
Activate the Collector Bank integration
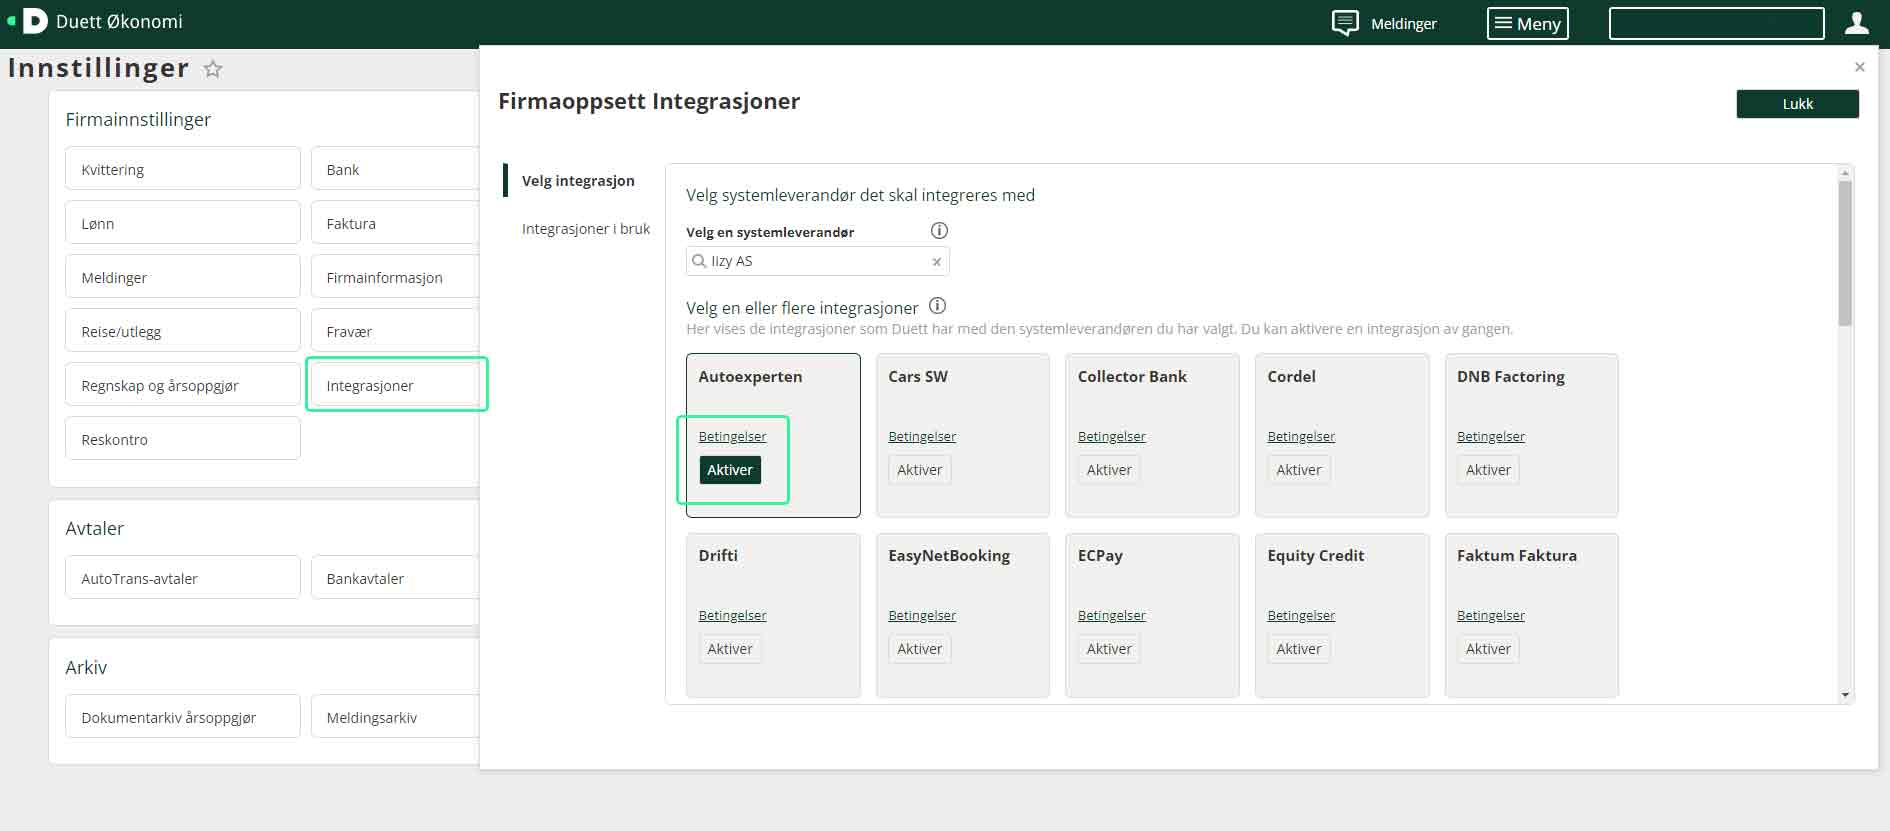1108,470
